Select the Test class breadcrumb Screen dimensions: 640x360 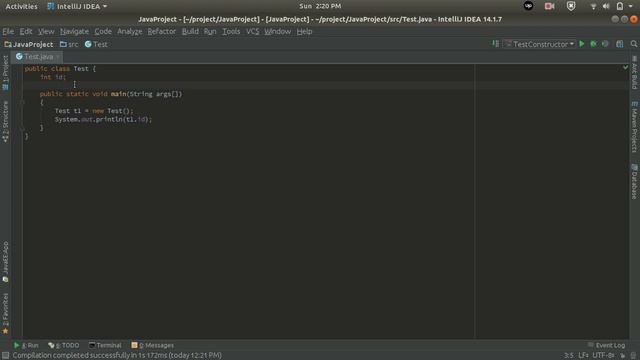96,44
